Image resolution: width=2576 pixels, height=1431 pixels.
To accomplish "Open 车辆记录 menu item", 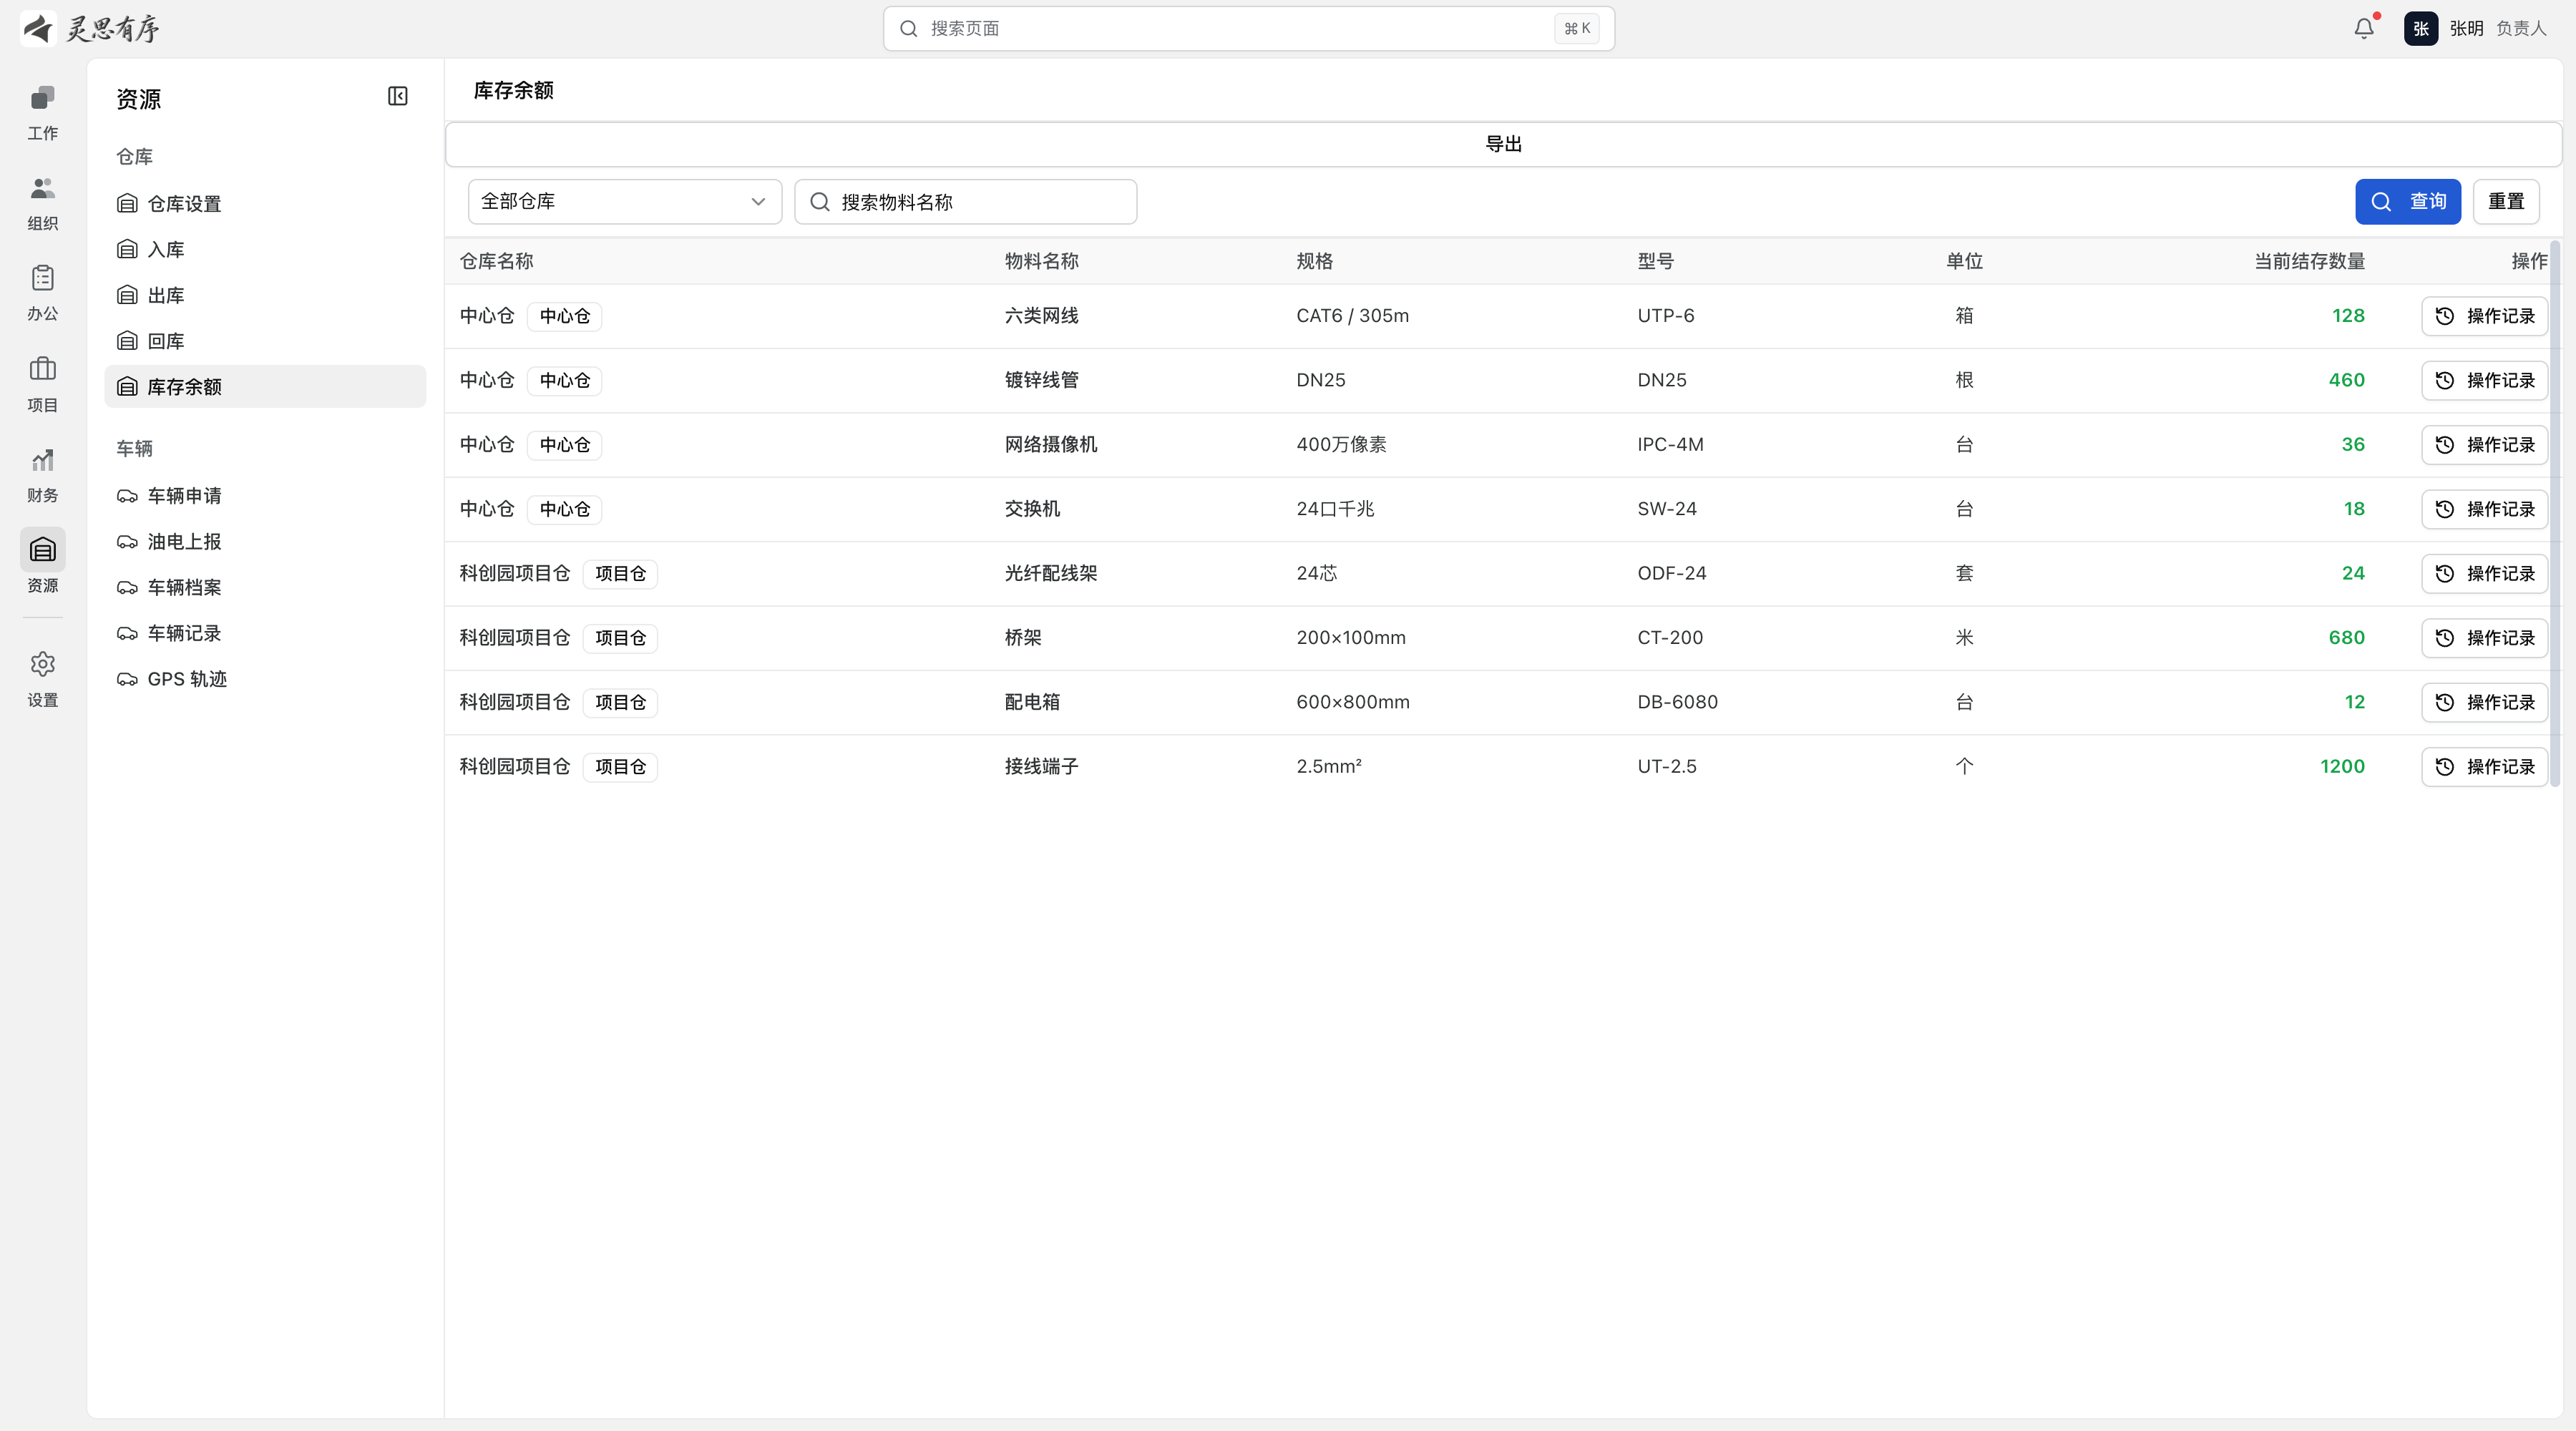I will (x=265, y=634).
